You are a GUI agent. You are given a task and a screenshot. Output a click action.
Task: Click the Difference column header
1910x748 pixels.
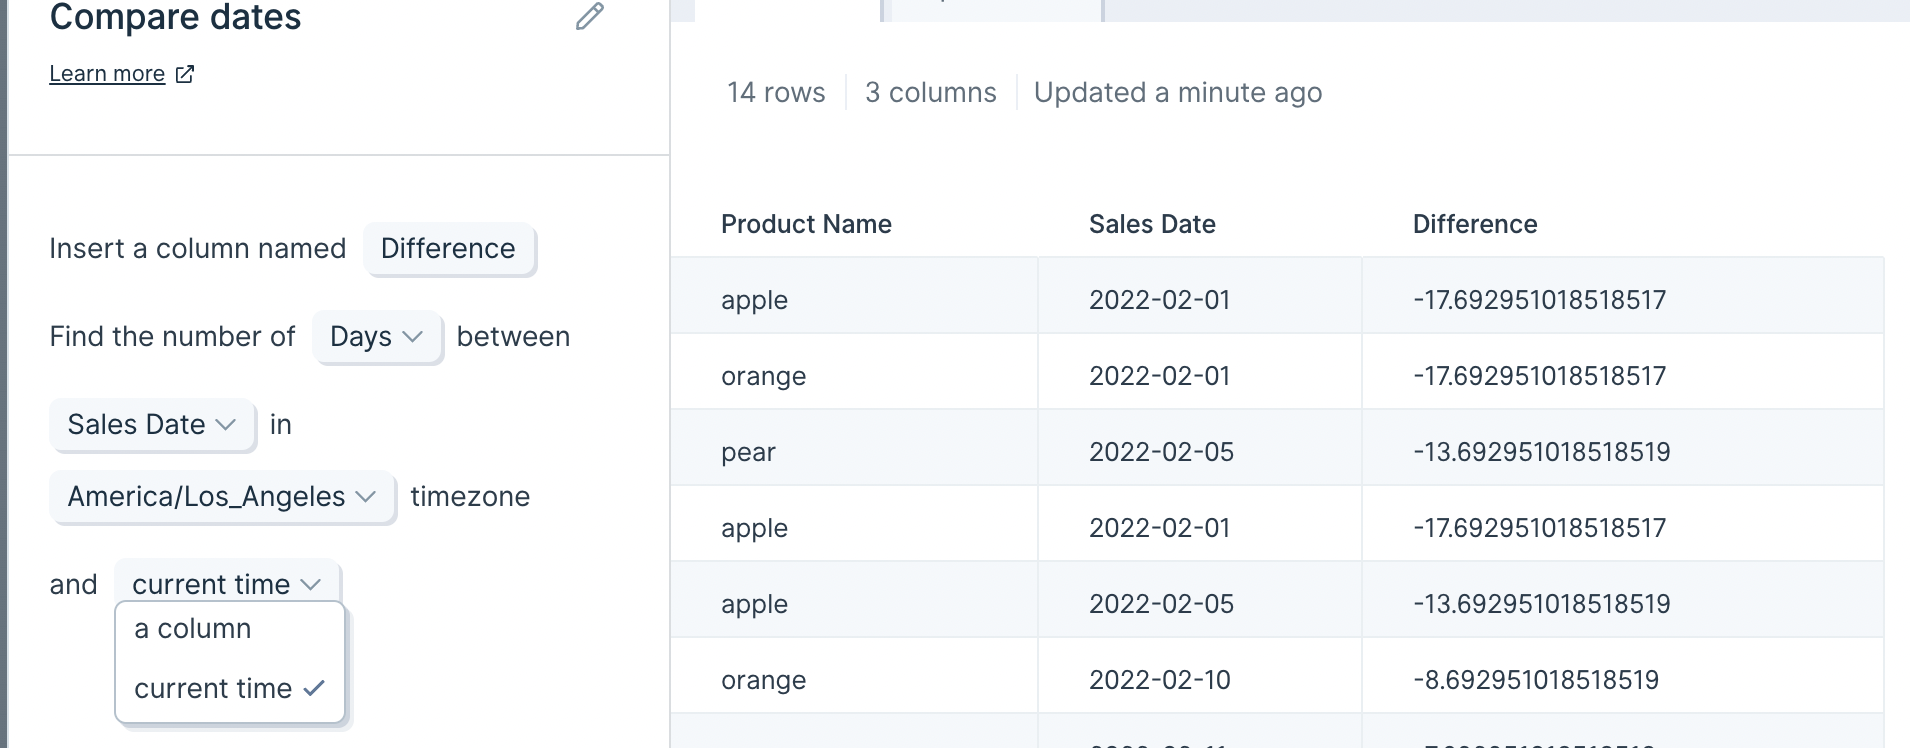(x=1475, y=224)
